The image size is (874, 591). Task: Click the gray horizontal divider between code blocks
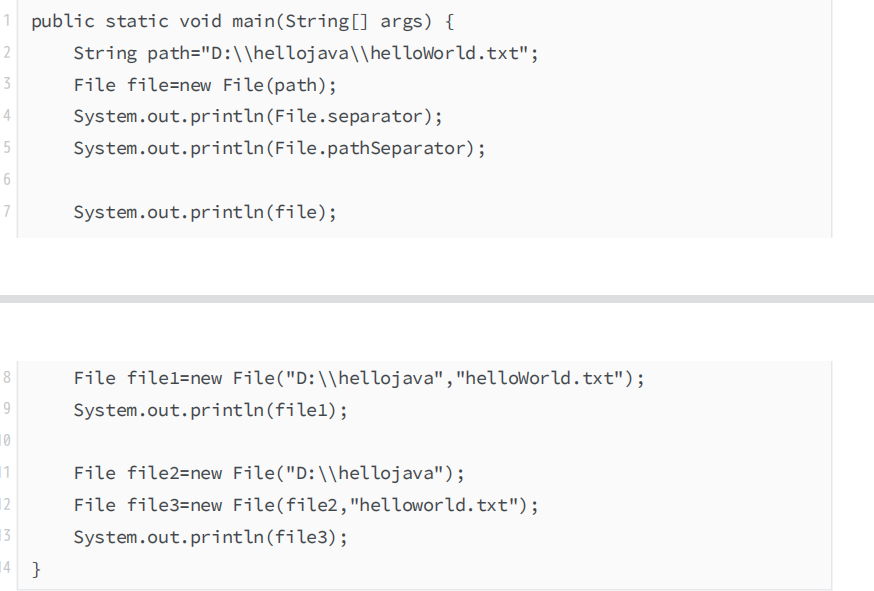tap(437, 298)
